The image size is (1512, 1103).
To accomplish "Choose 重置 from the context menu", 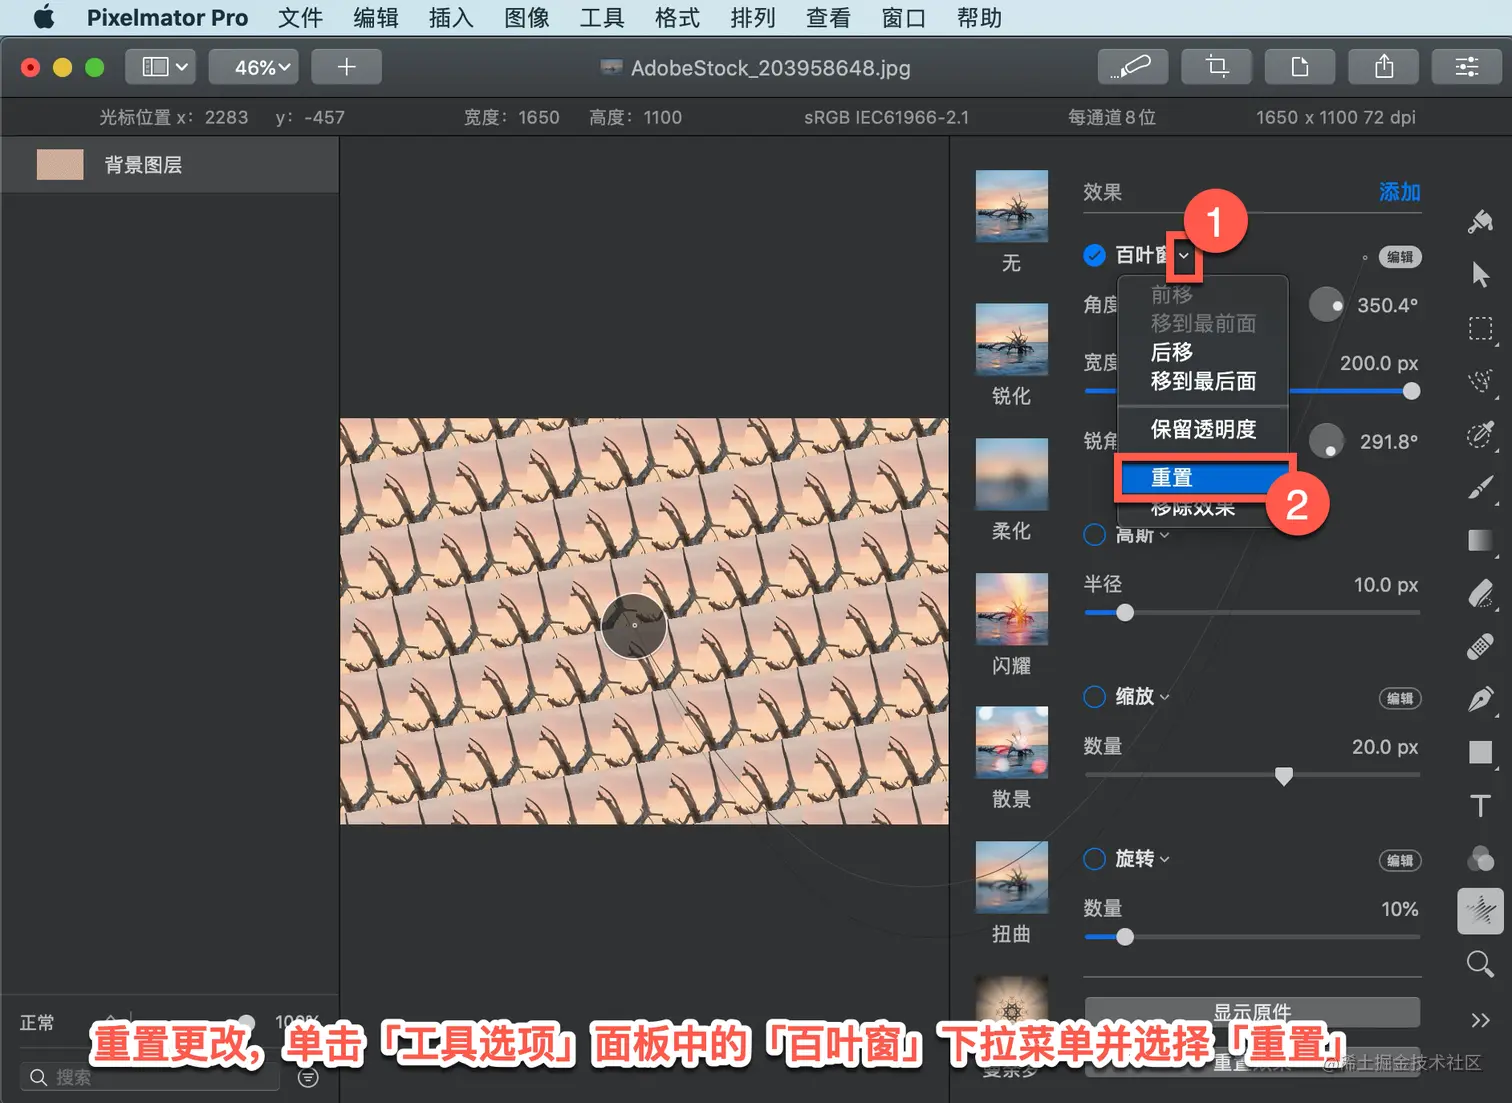I will (1203, 478).
